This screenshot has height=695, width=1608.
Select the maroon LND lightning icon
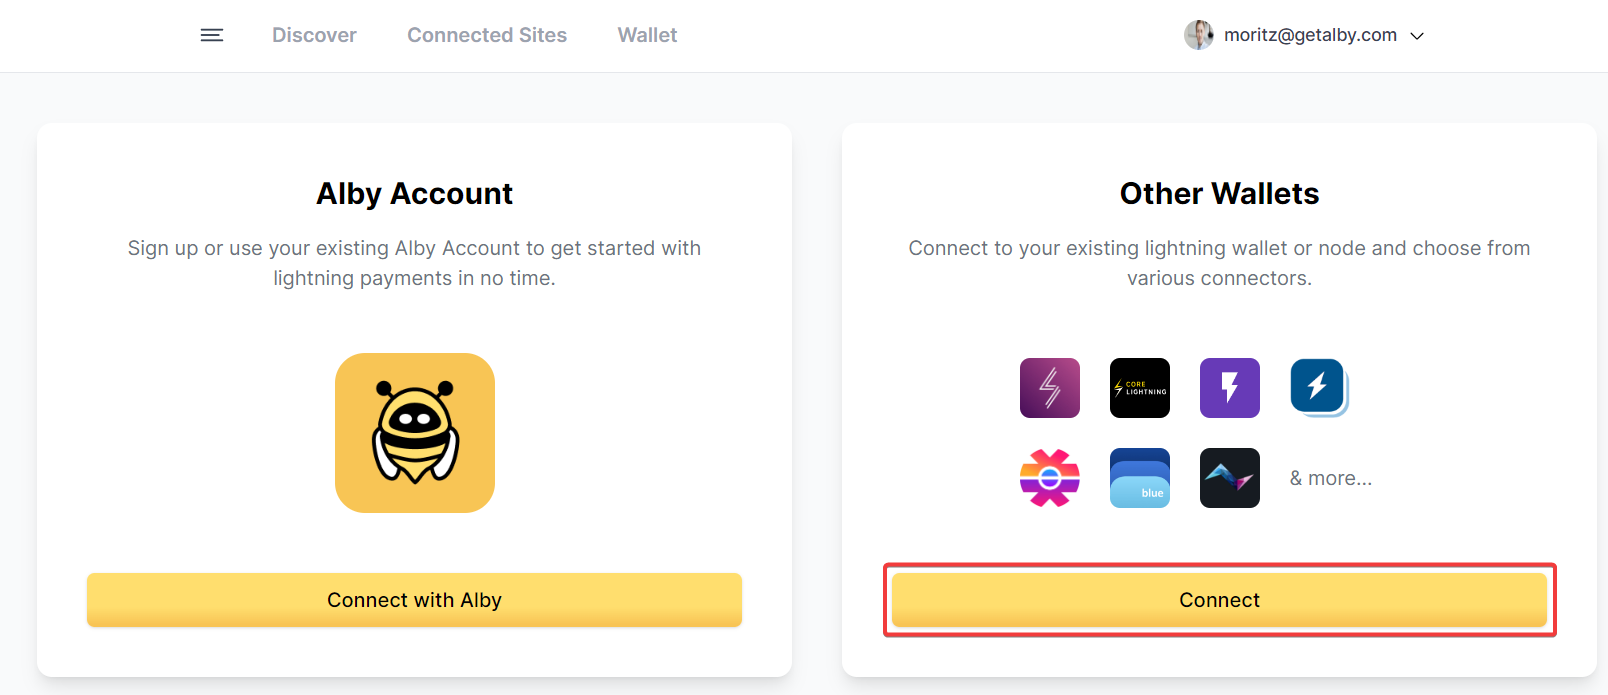click(x=1050, y=388)
